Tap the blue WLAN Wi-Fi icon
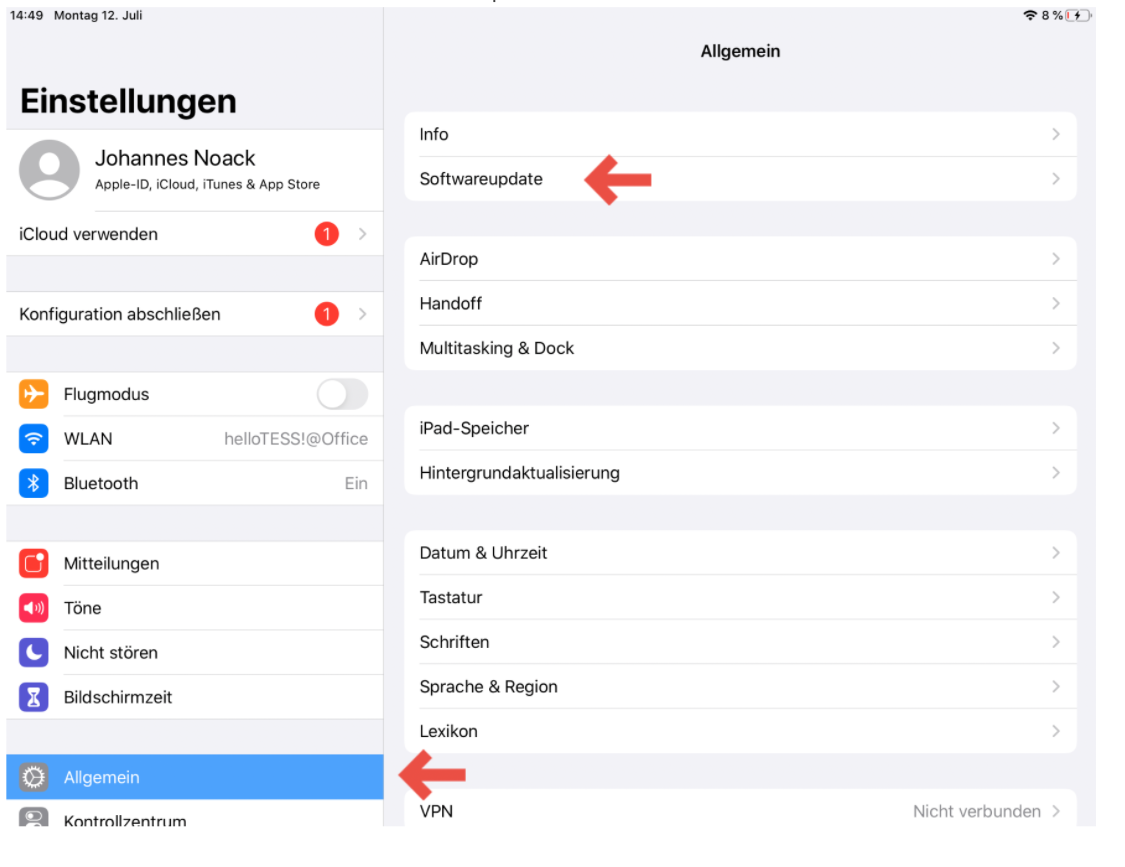The width and height of the screenshot is (1125, 867). (x=34, y=439)
